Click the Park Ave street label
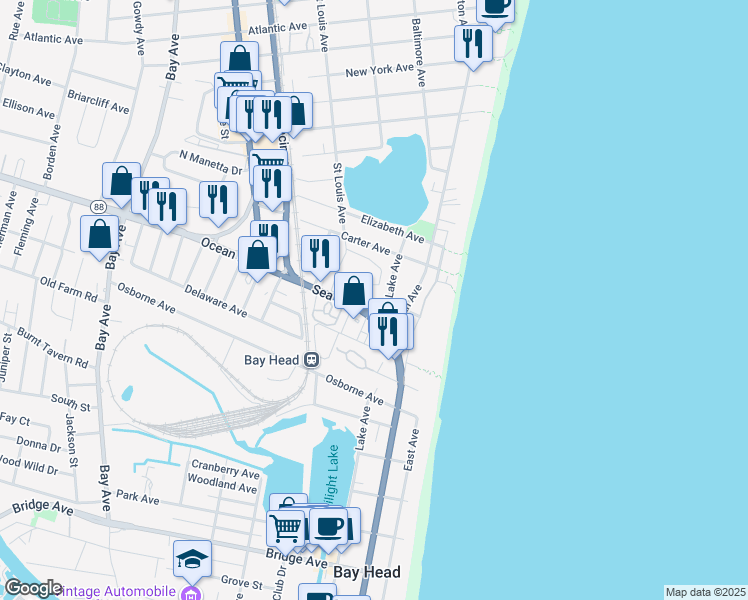This screenshot has width=748, height=600. pos(137,497)
